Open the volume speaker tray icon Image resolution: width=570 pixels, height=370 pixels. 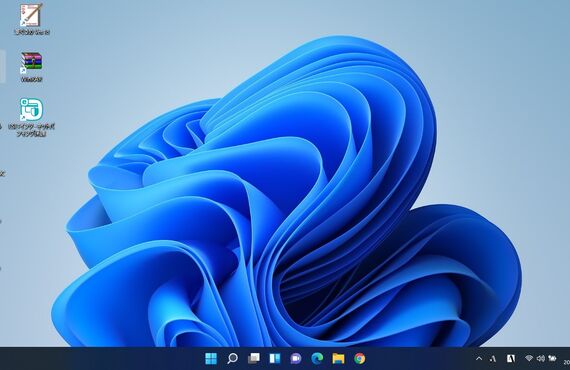[x=541, y=358]
